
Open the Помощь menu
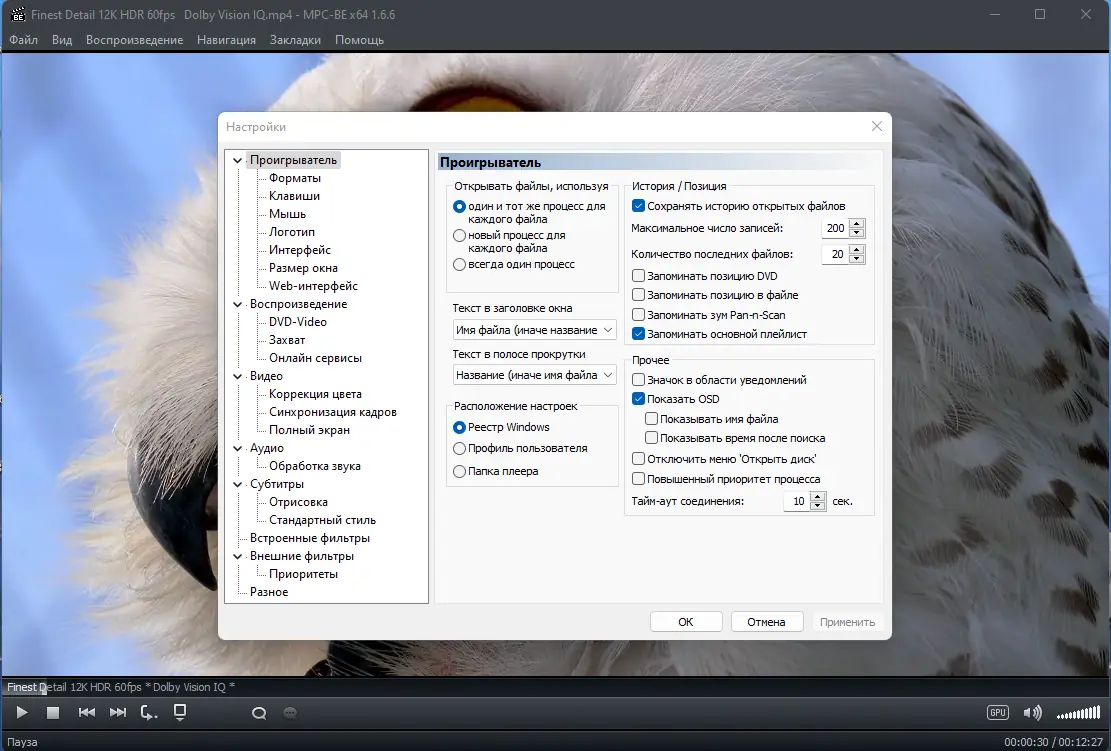pos(359,40)
